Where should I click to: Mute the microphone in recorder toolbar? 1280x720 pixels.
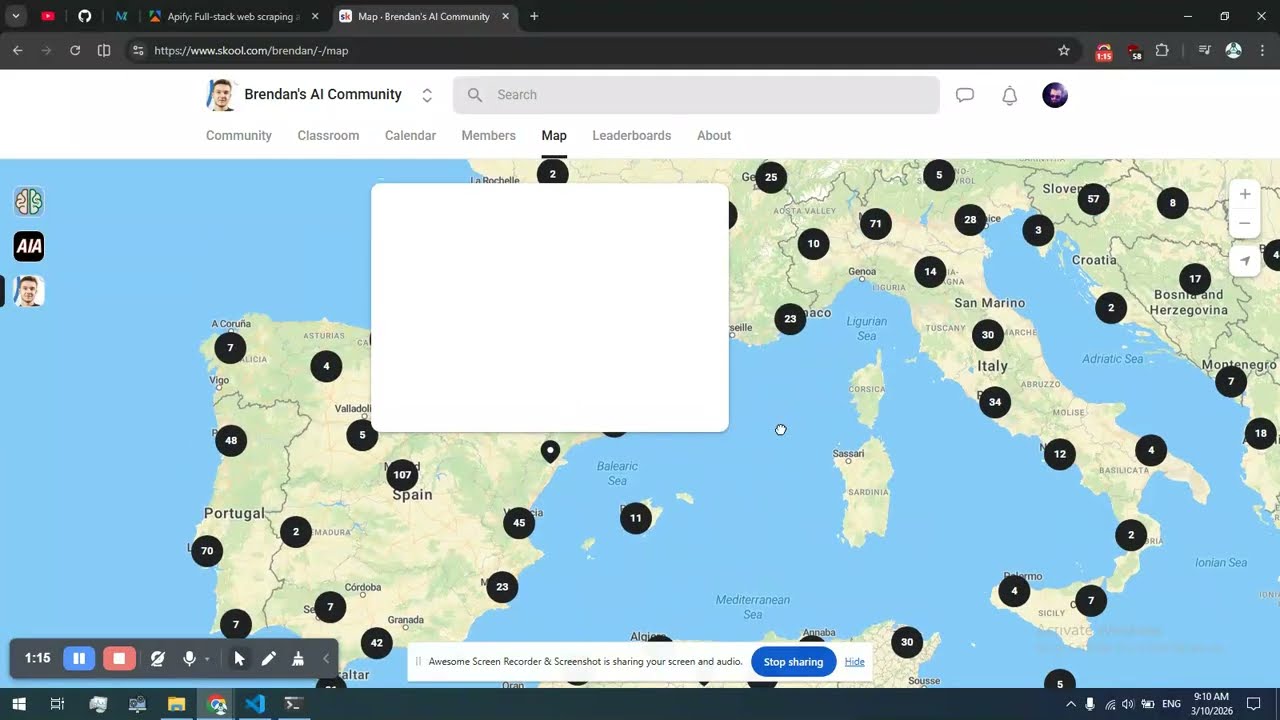[x=189, y=658]
